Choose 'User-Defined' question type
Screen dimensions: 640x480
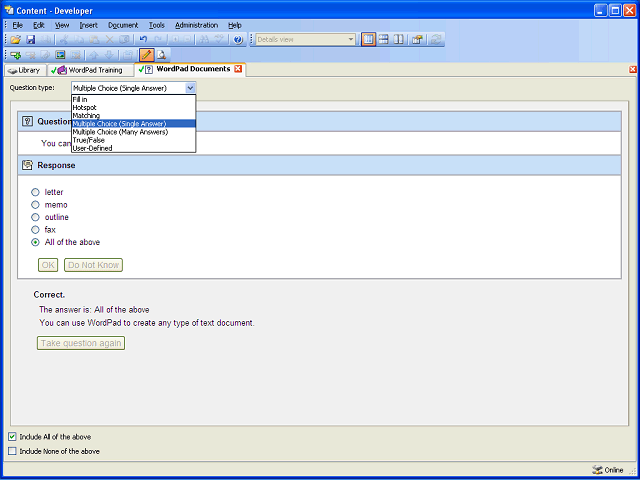click(133, 148)
